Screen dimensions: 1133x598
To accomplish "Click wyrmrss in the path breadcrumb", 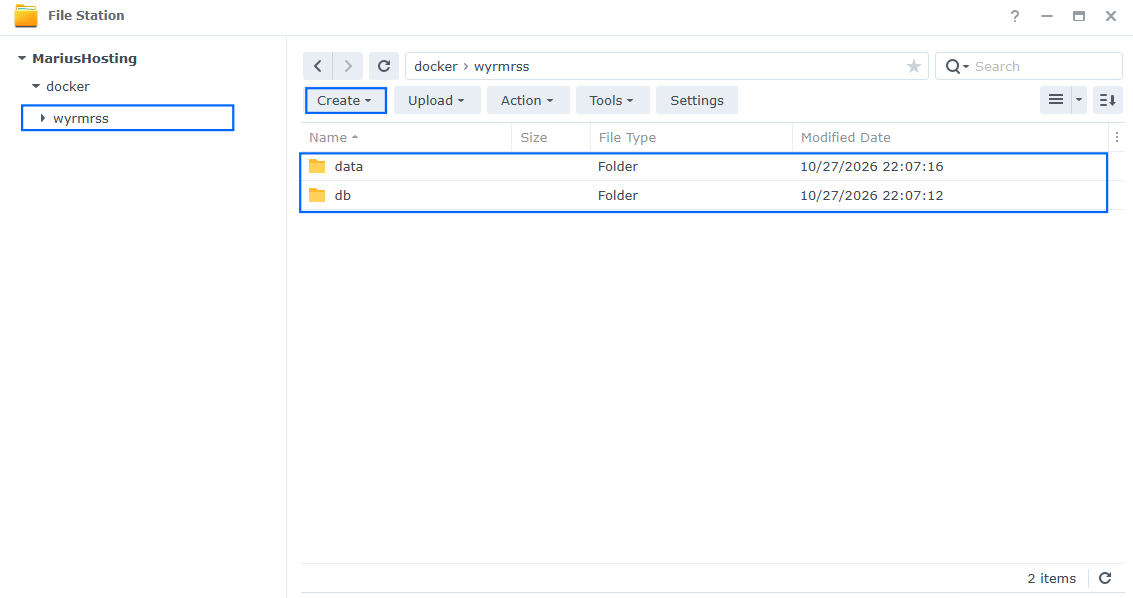I will (x=501, y=66).
